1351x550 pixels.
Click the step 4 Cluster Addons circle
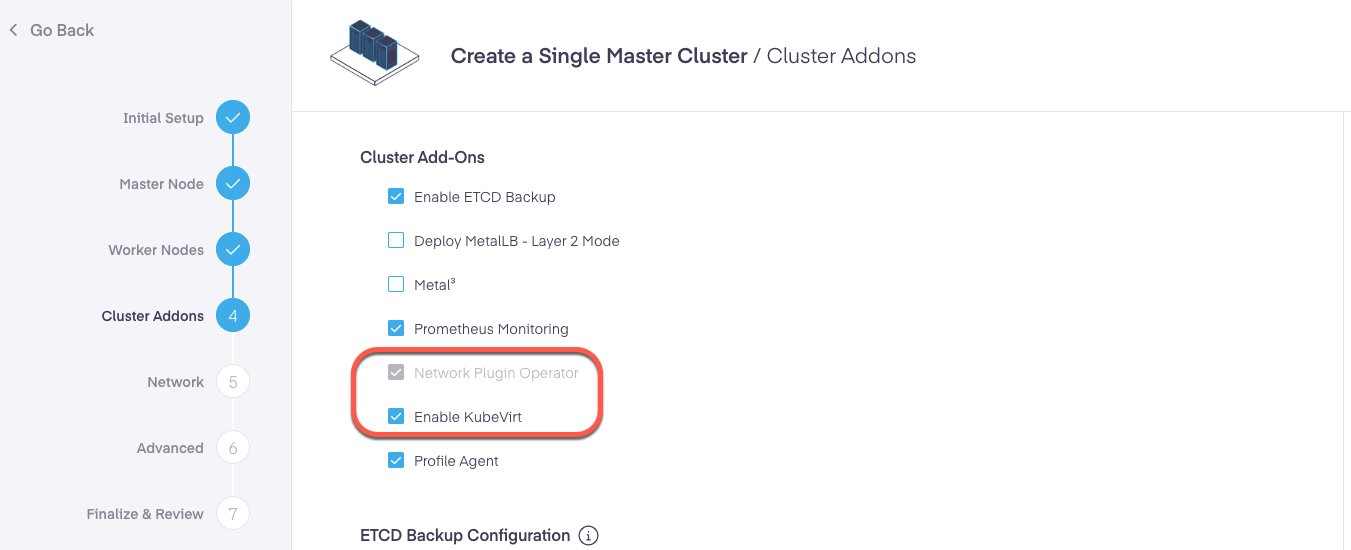point(233,316)
